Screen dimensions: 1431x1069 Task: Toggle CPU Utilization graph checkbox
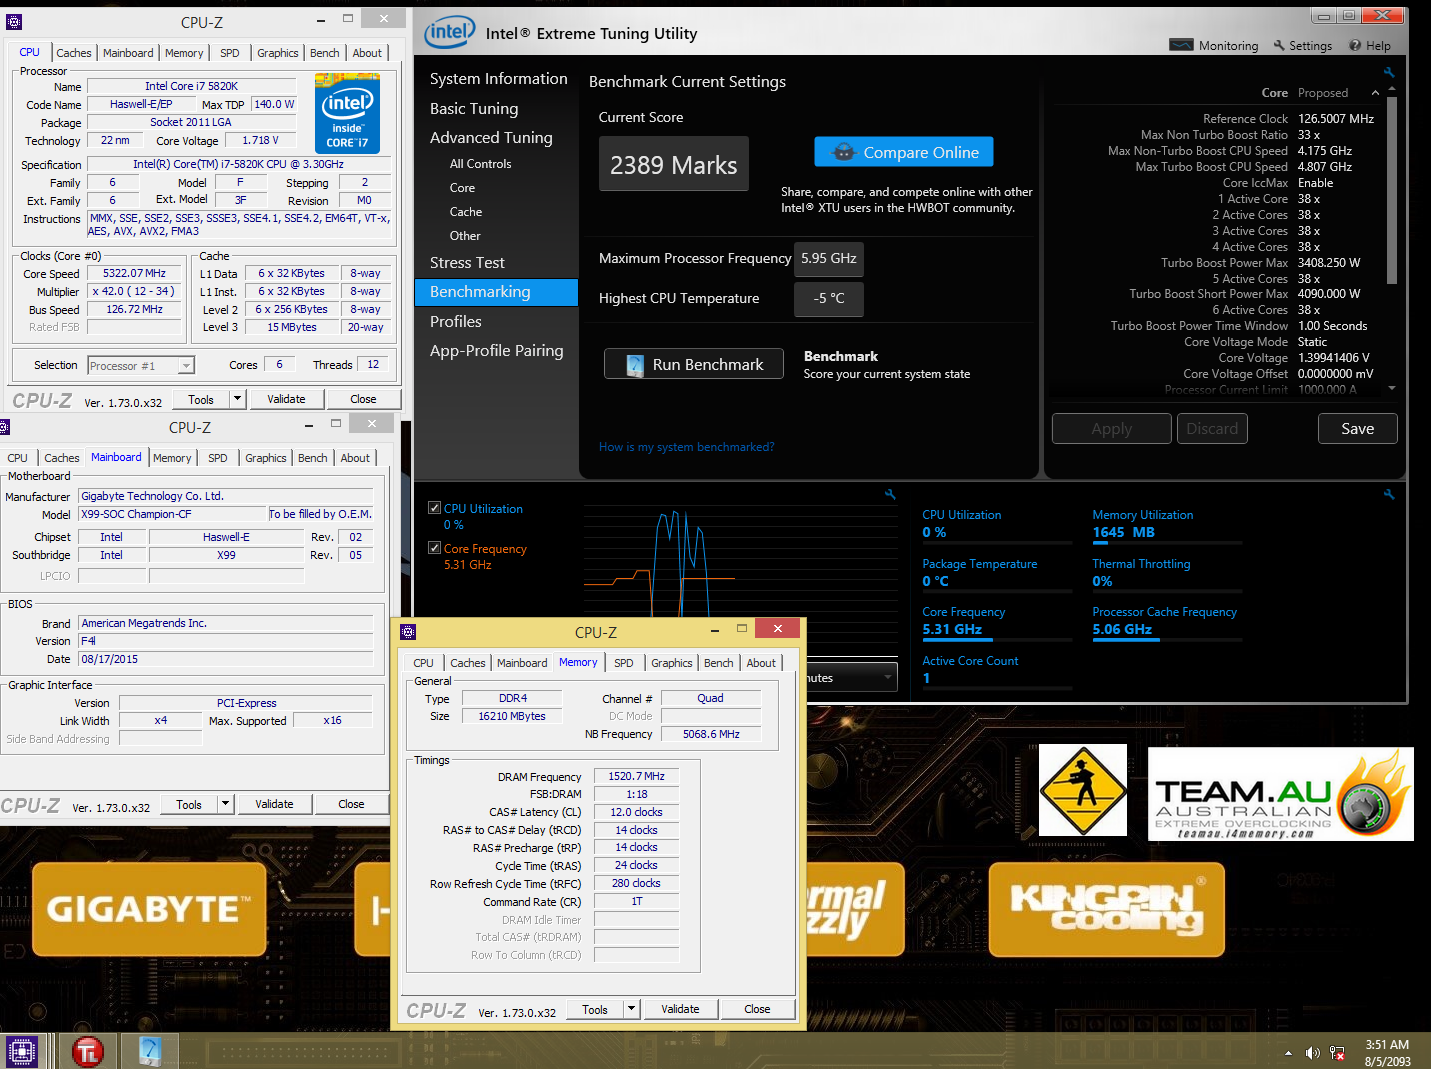[434, 508]
